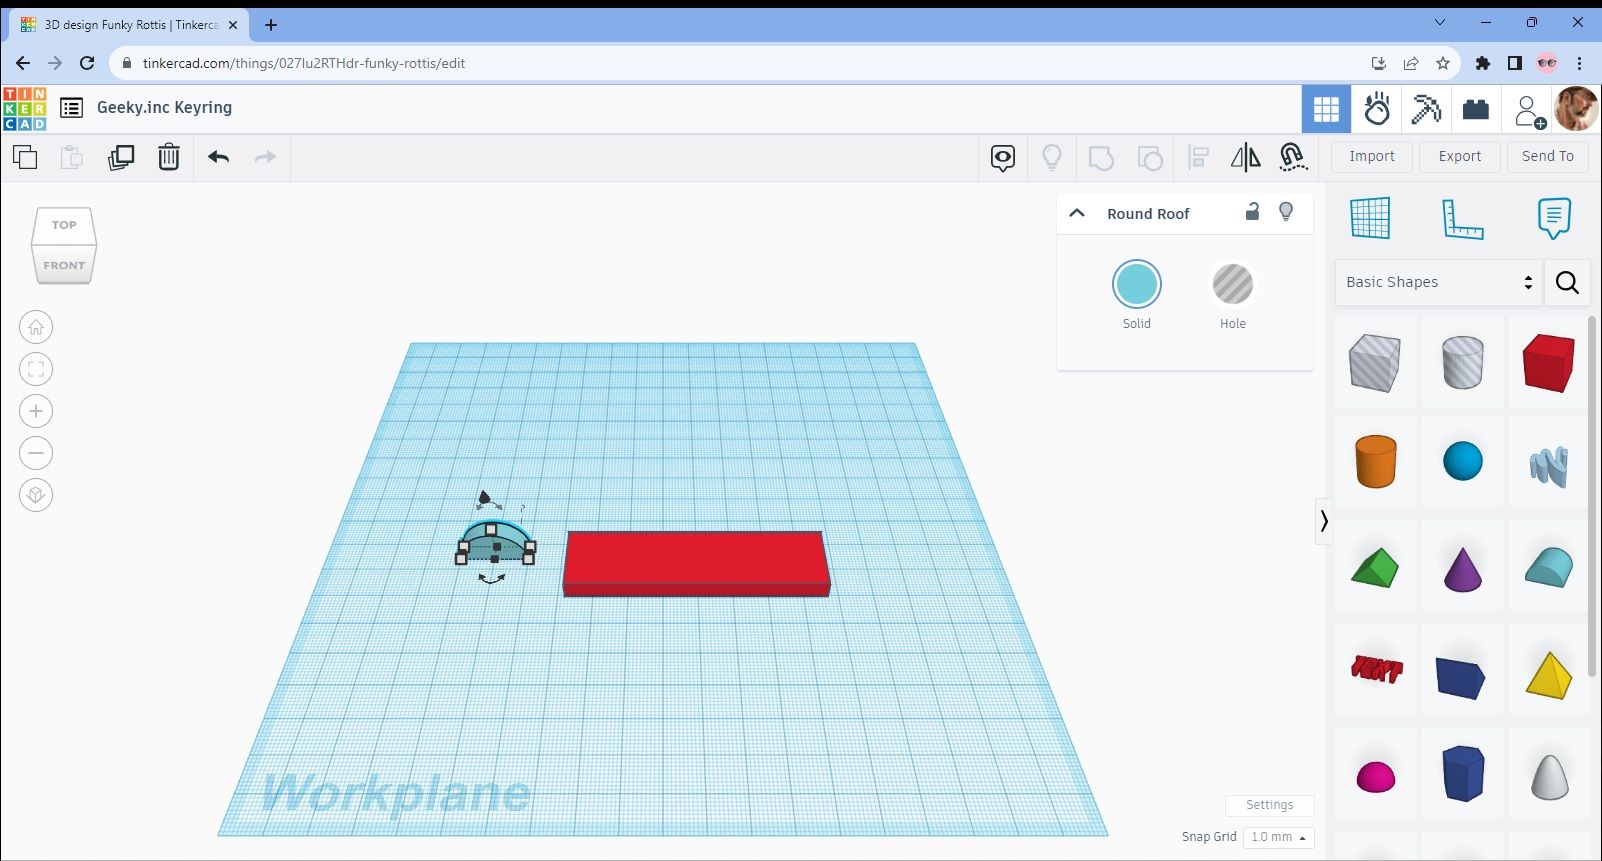Toggle notes visibility eye-bubble icon
Screen dimensions: 1602x861
1003,158
